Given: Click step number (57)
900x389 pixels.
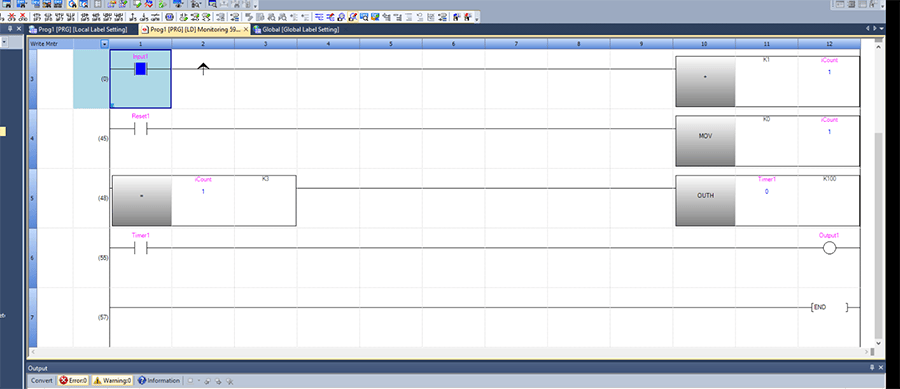Looking at the screenshot, I should pyautogui.click(x=103, y=318).
